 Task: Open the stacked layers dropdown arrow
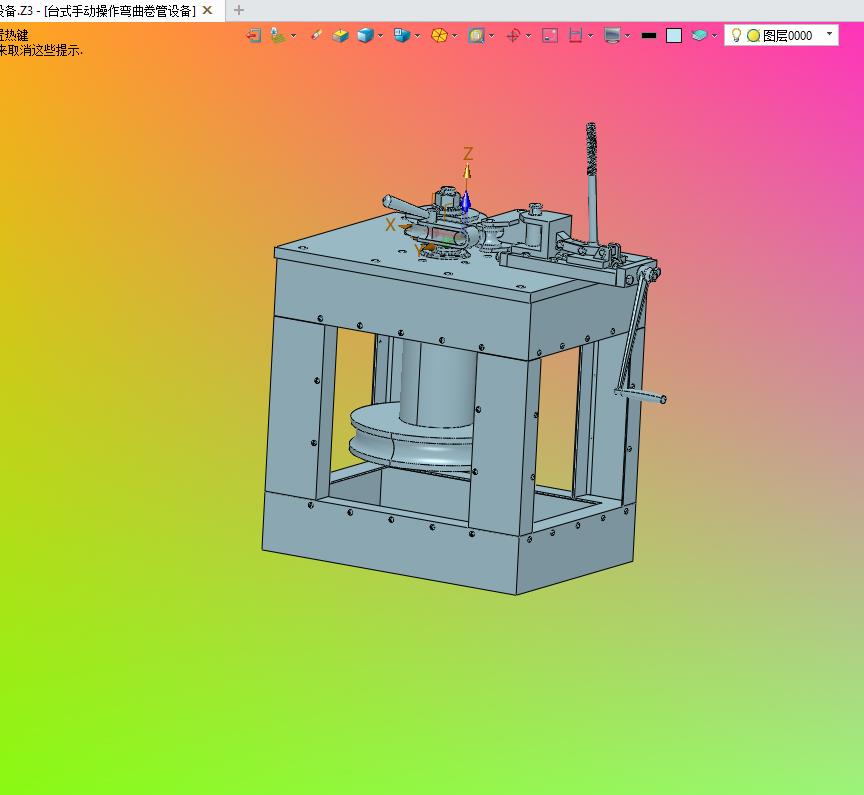pyautogui.click(x=715, y=36)
